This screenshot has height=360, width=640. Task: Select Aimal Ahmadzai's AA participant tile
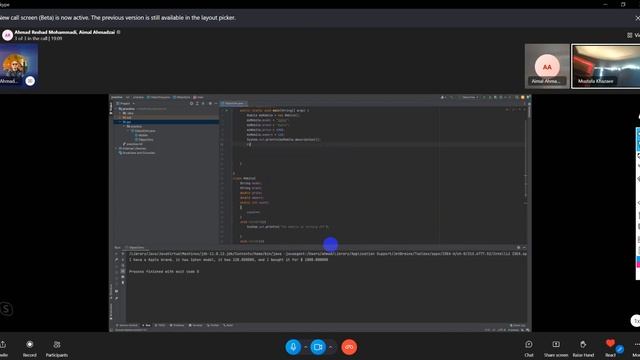tap(547, 66)
